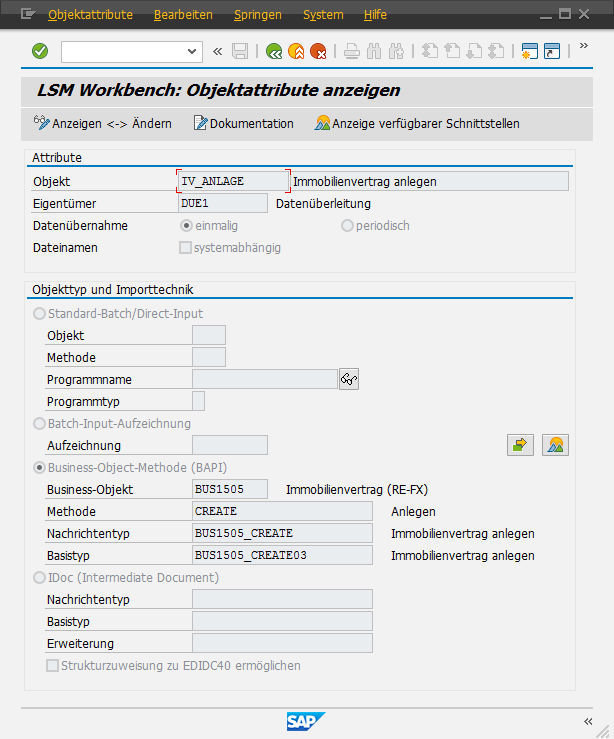614x739 pixels.
Task: Toggle the systemabhängig checkbox
Action: click(x=185, y=247)
